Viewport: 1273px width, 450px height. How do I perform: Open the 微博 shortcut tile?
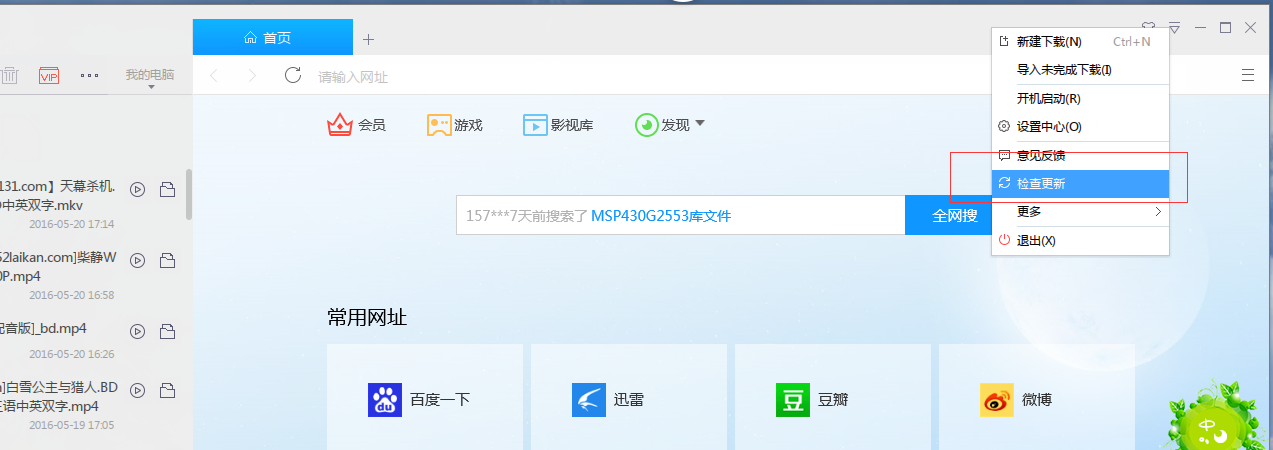point(1037,397)
